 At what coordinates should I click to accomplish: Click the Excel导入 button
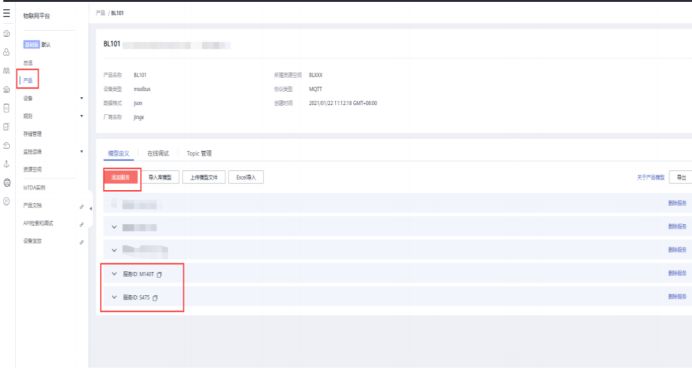246,177
